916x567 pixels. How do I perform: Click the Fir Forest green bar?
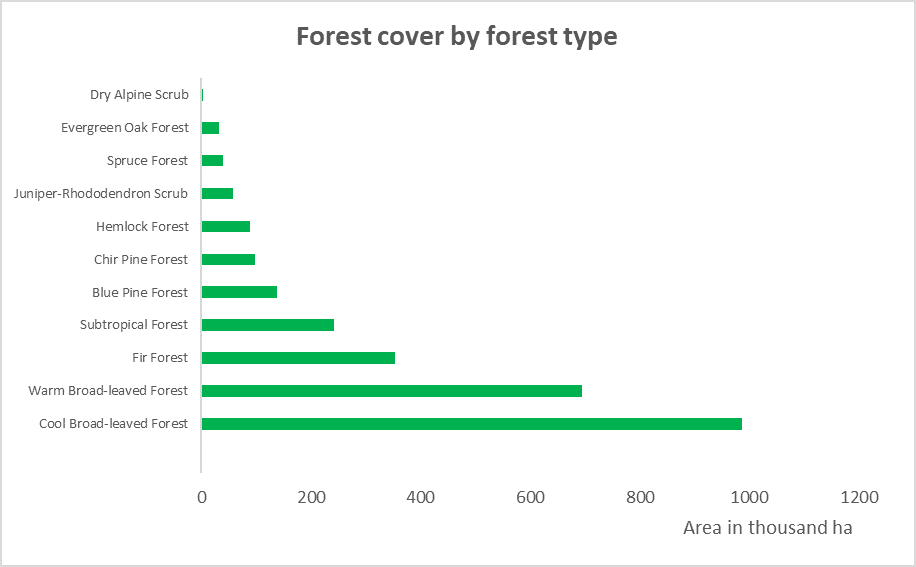tap(298, 358)
